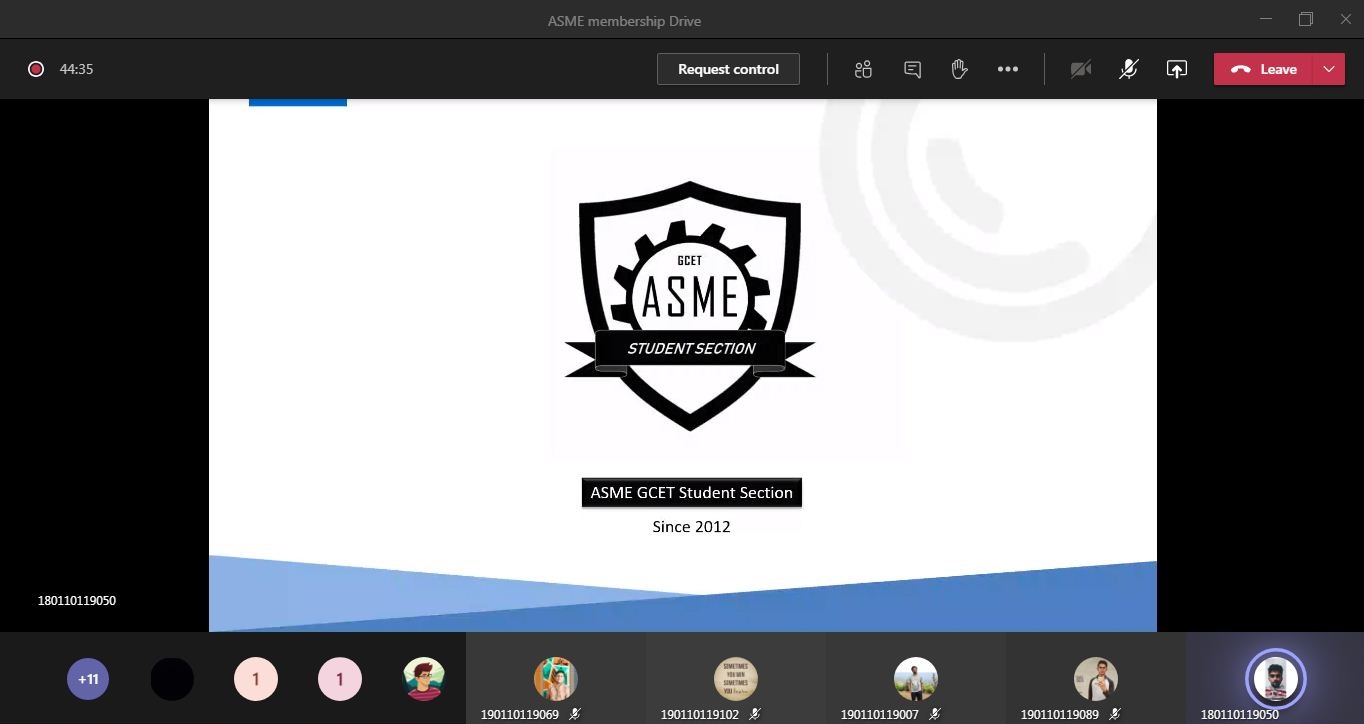
Task: Show the participants panel
Action: 864,69
